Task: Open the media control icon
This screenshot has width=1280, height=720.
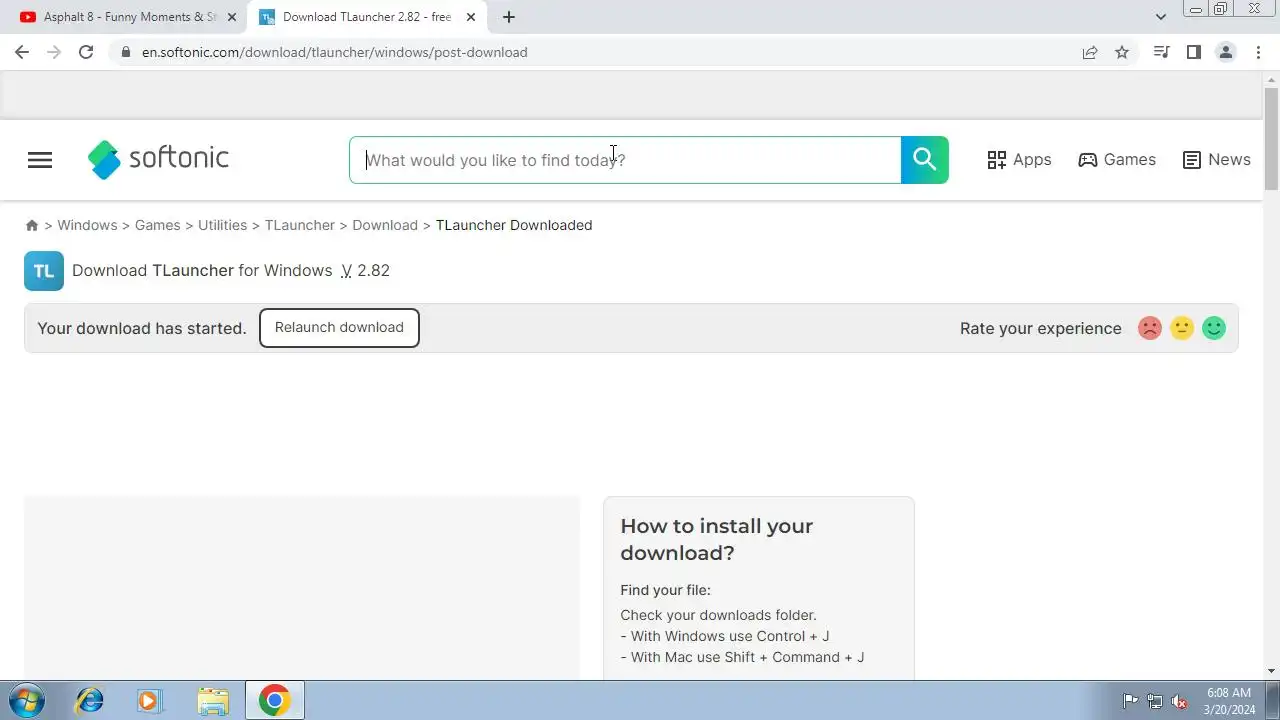Action: (1161, 52)
